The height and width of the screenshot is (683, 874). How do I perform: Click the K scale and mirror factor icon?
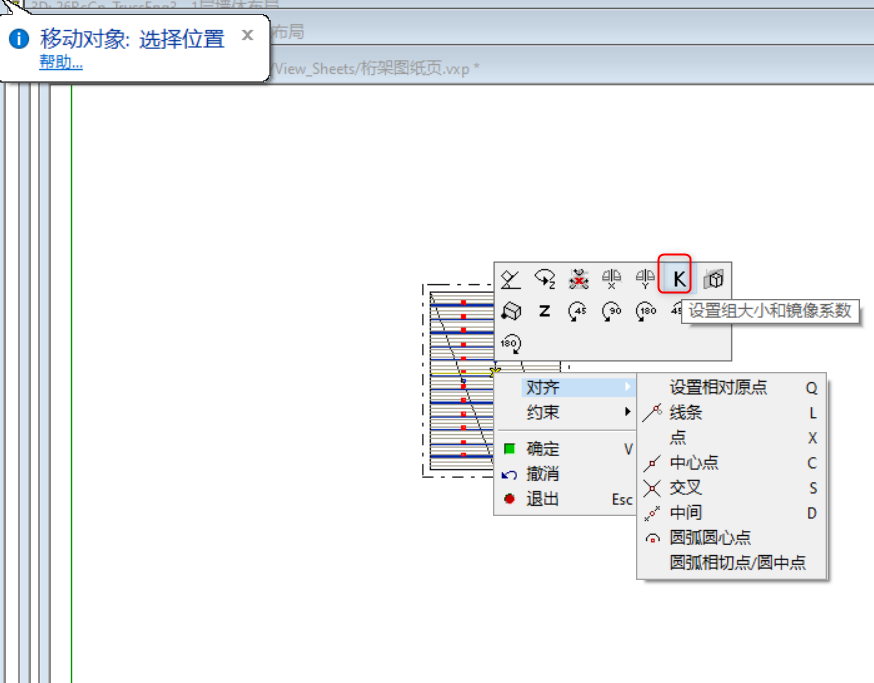679,279
